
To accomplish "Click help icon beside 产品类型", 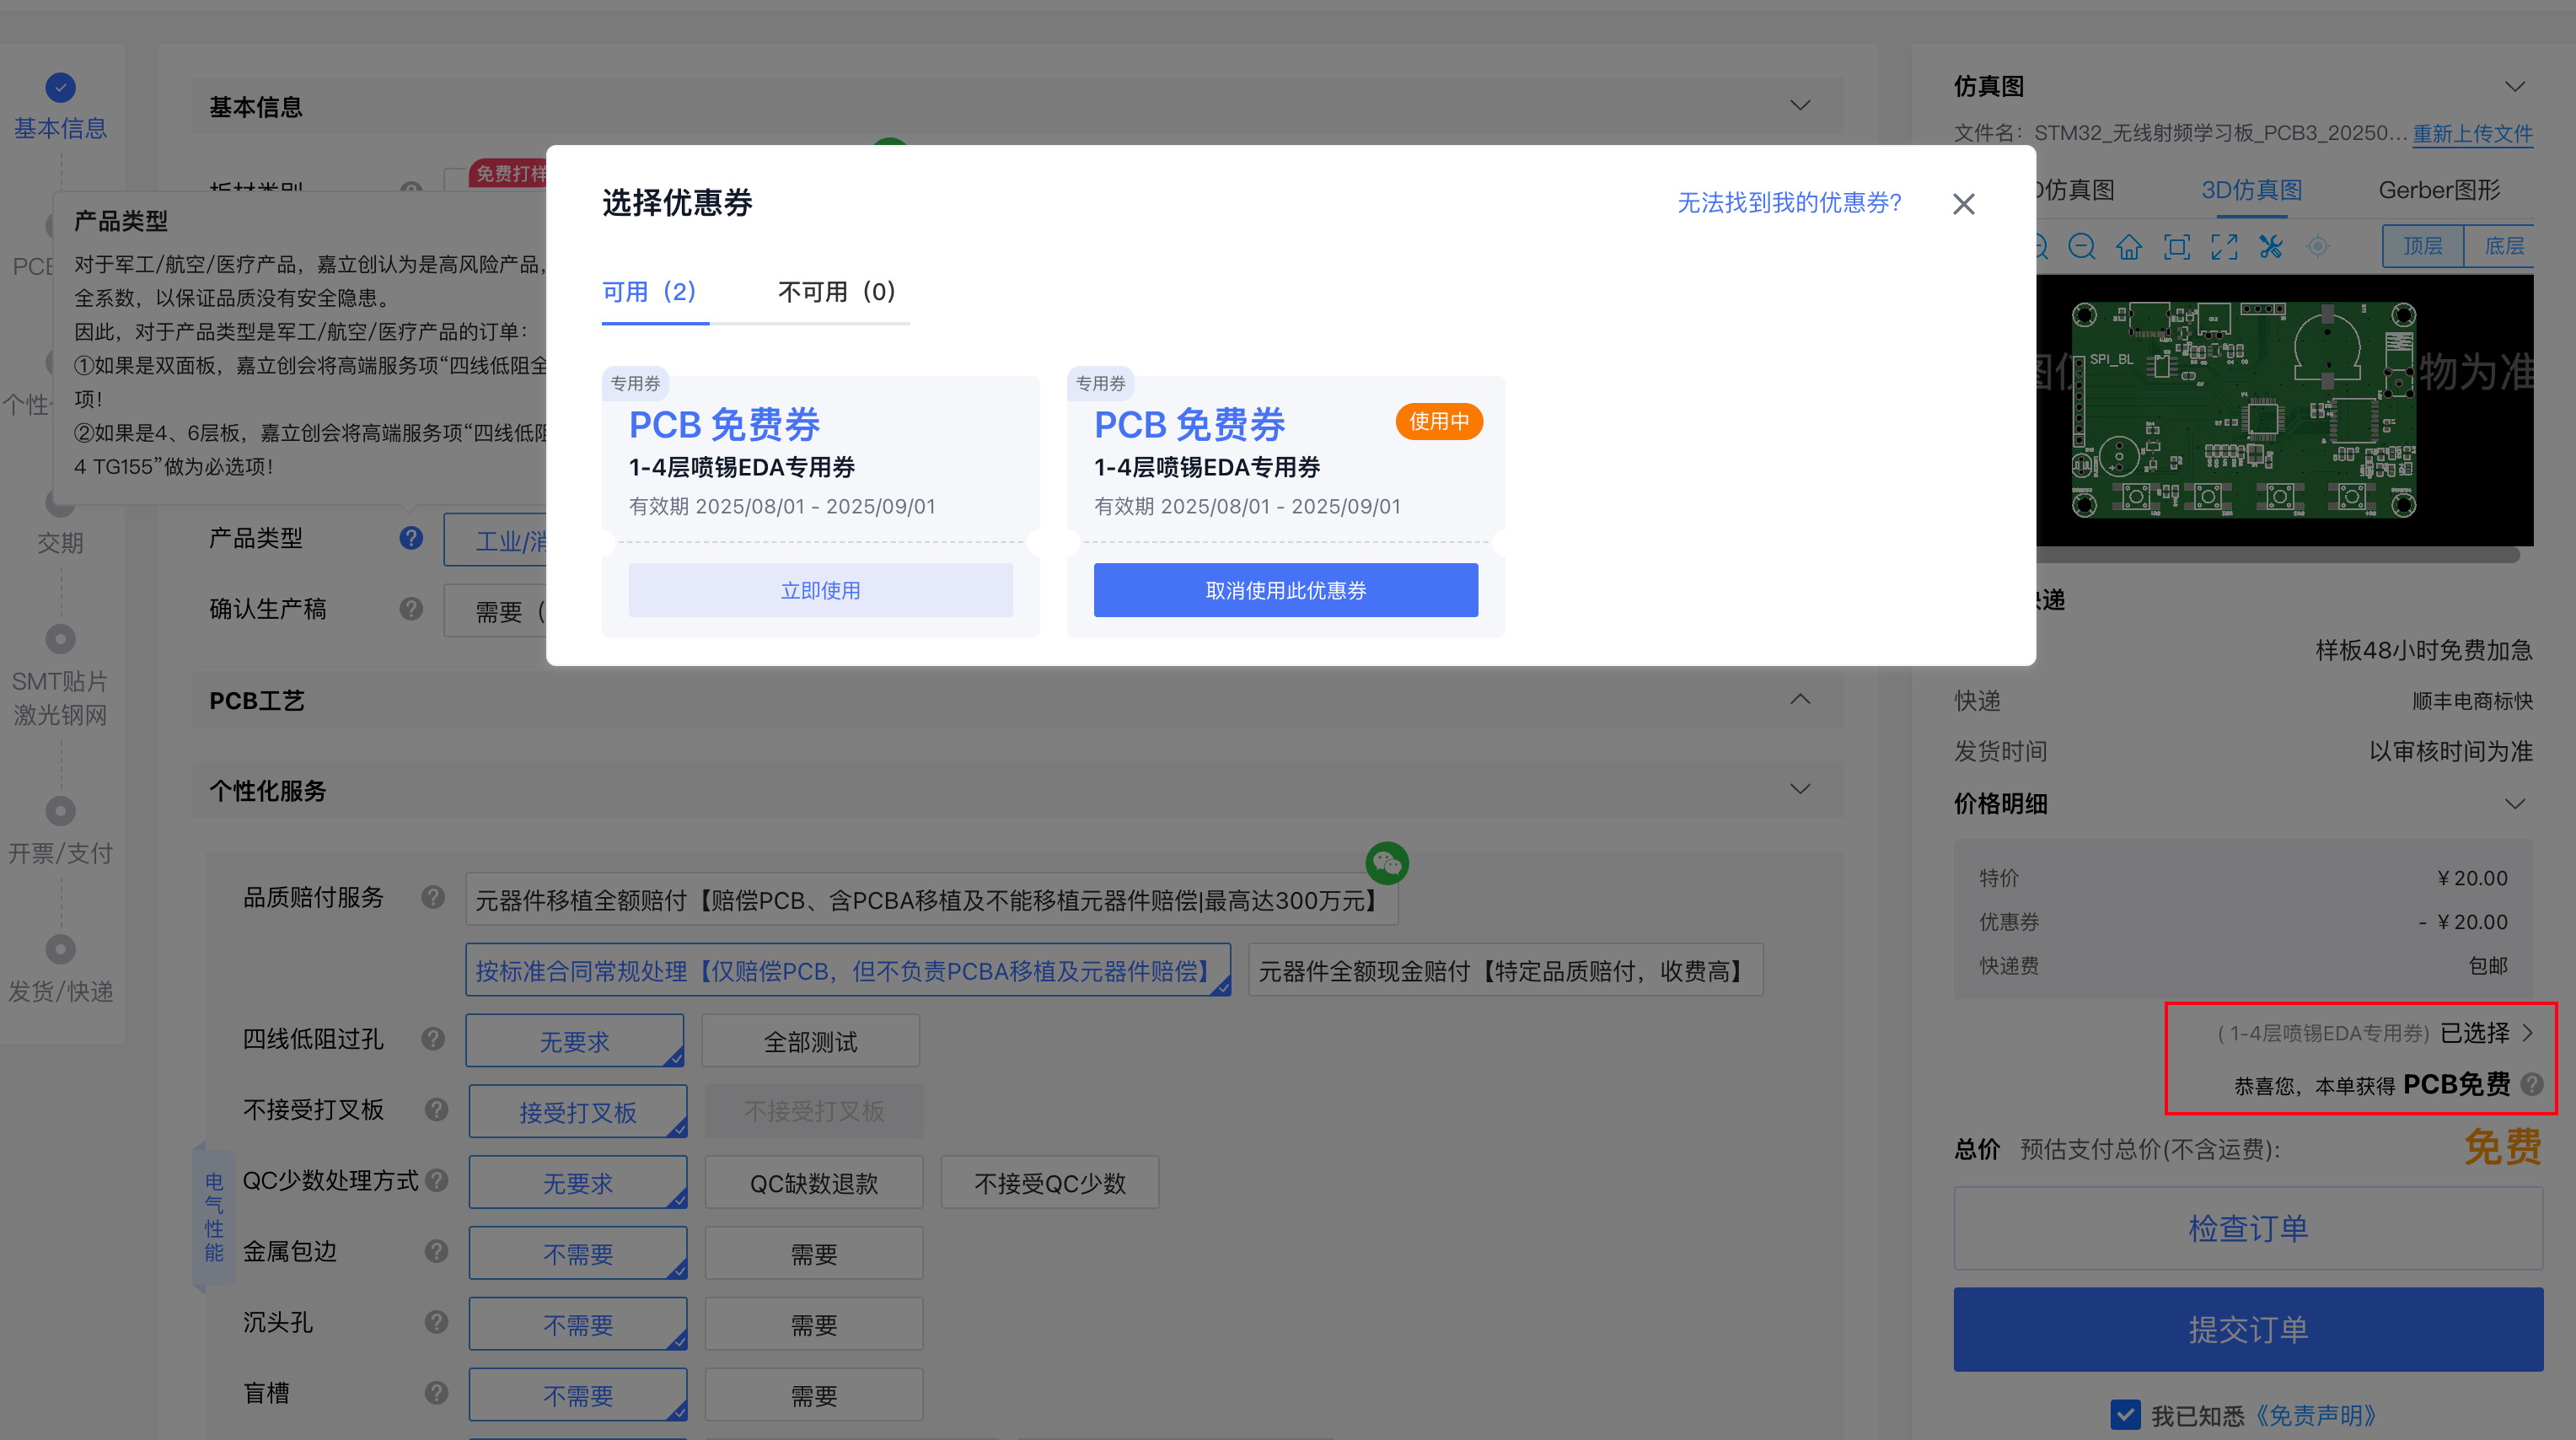I will point(411,538).
